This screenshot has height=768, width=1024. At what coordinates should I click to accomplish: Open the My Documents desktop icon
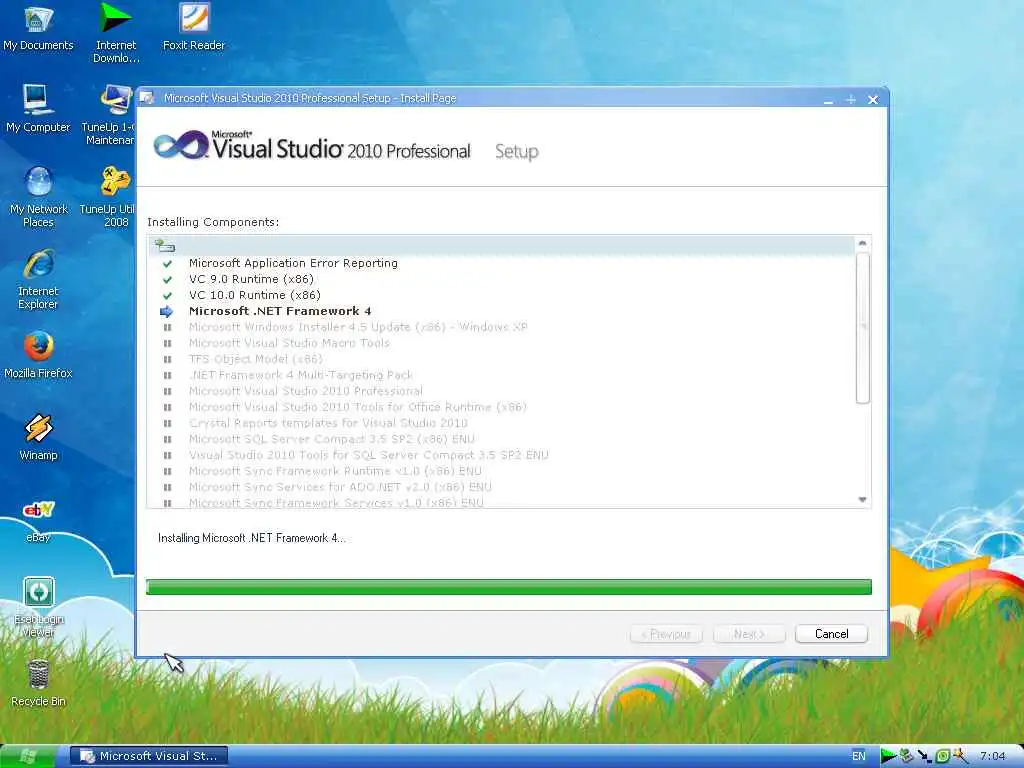[38, 29]
